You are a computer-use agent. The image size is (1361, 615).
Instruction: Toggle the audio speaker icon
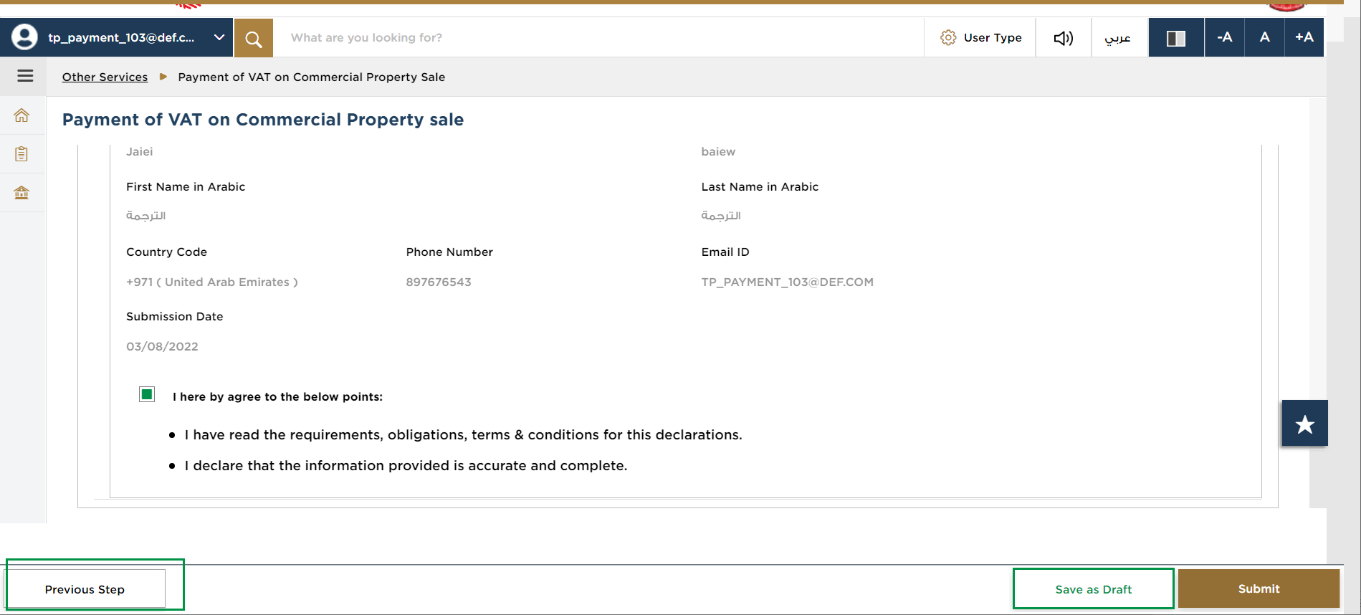1063,38
